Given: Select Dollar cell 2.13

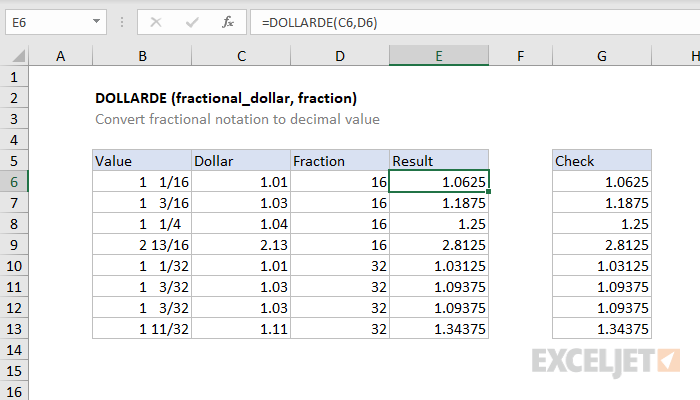Looking at the screenshot, I should click(x=241, y=245).
